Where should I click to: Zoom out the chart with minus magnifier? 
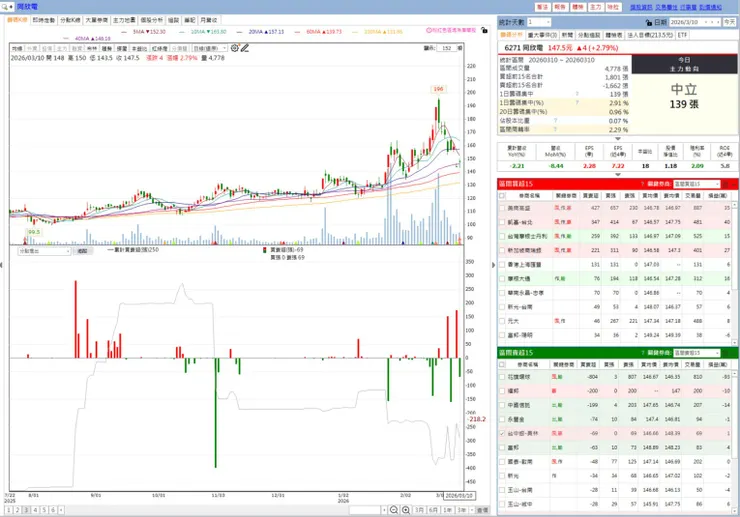coord(394,510)
